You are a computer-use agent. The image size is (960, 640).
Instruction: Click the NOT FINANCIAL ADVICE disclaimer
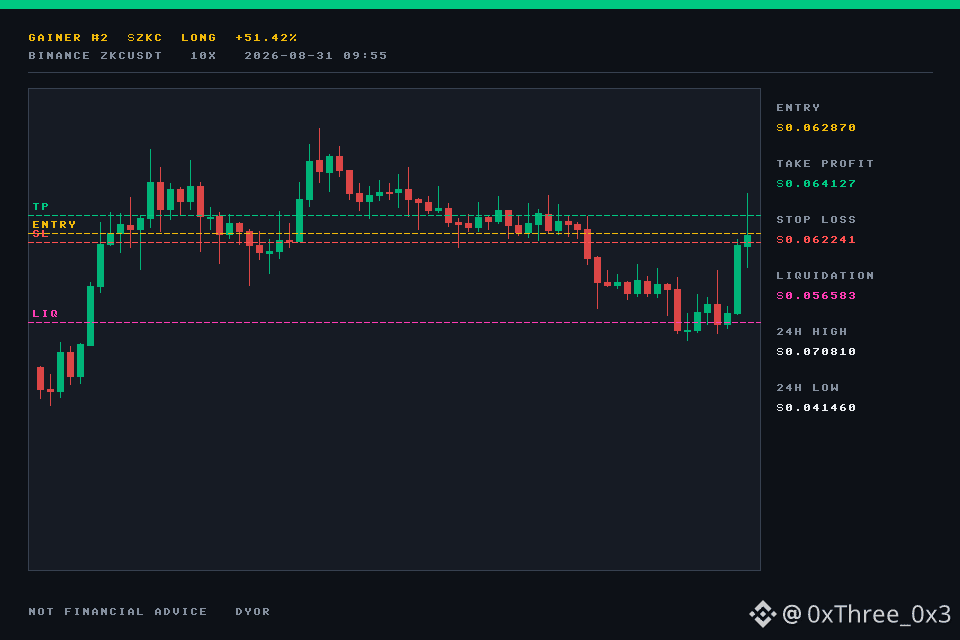tap(118, 612)
